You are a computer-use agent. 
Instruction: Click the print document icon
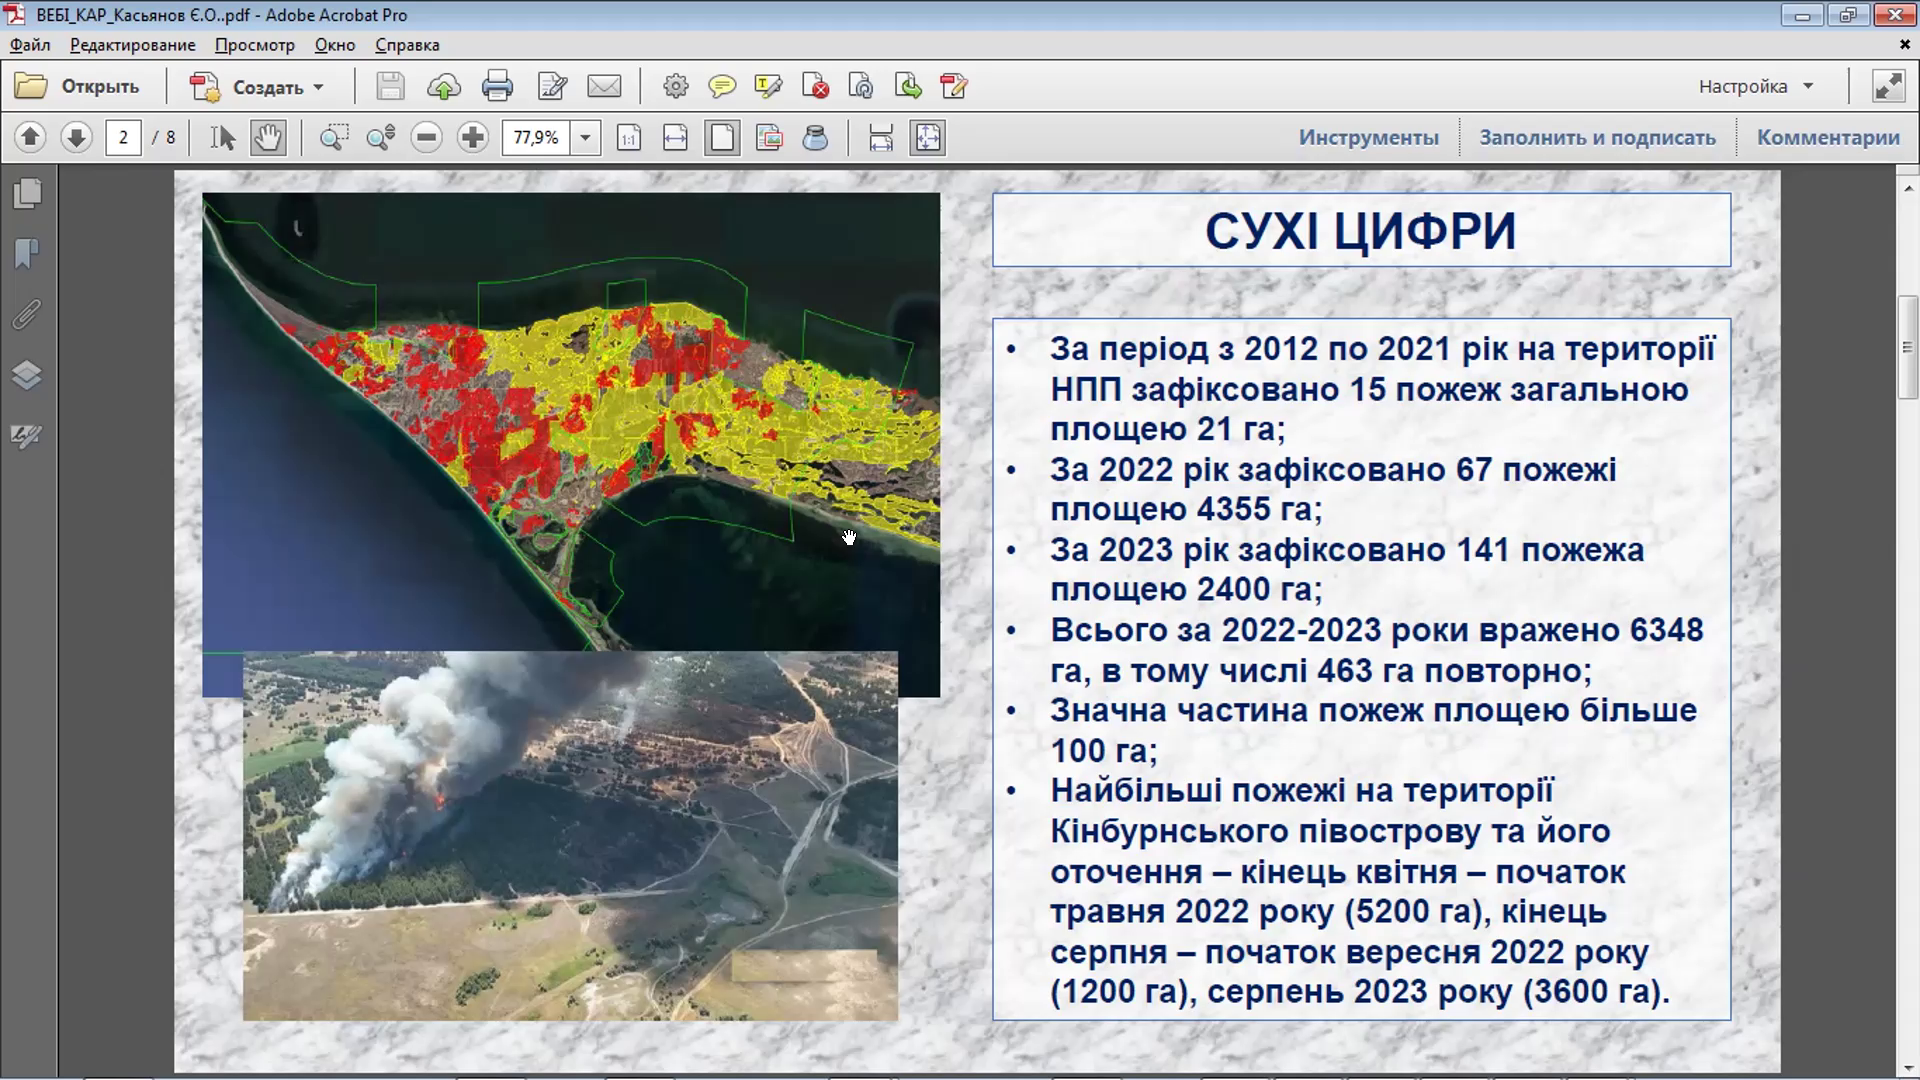(x=497, y=87)
